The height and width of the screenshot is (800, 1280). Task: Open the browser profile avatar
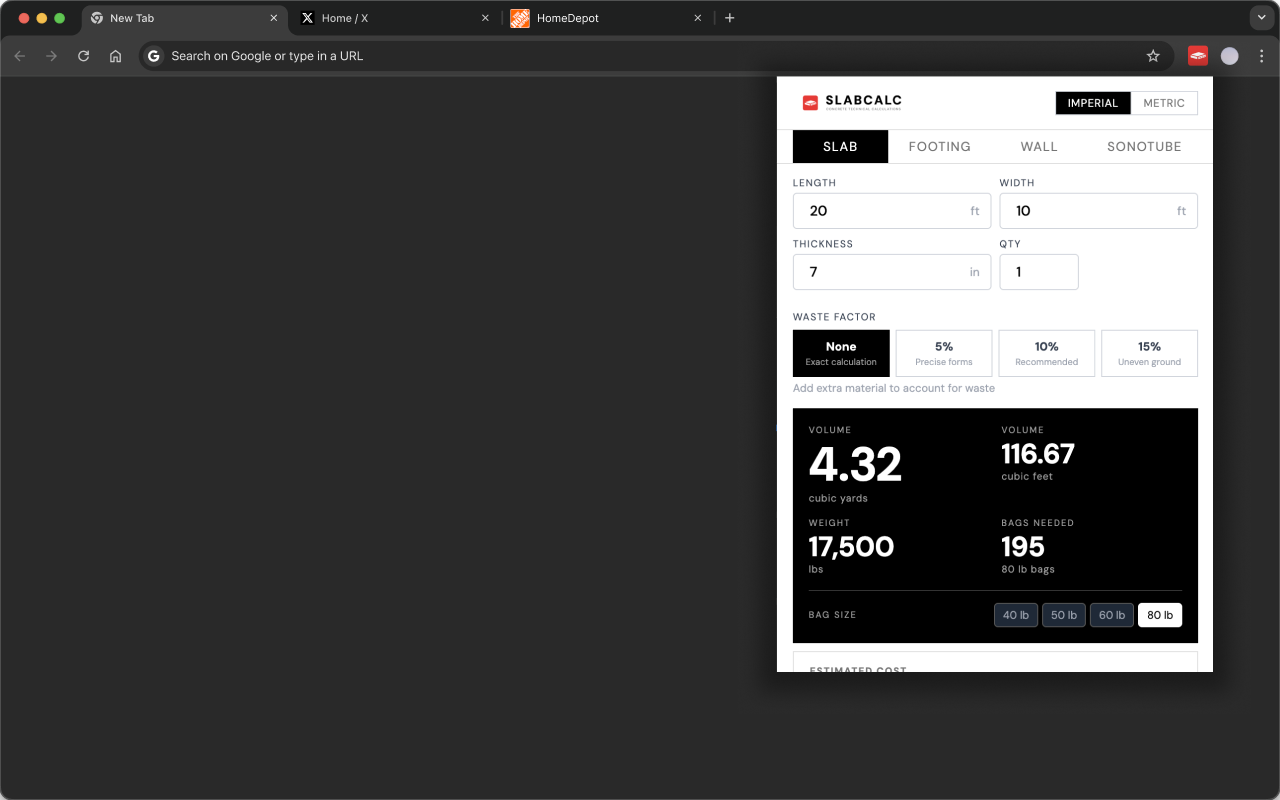[x=1229, y=56]
